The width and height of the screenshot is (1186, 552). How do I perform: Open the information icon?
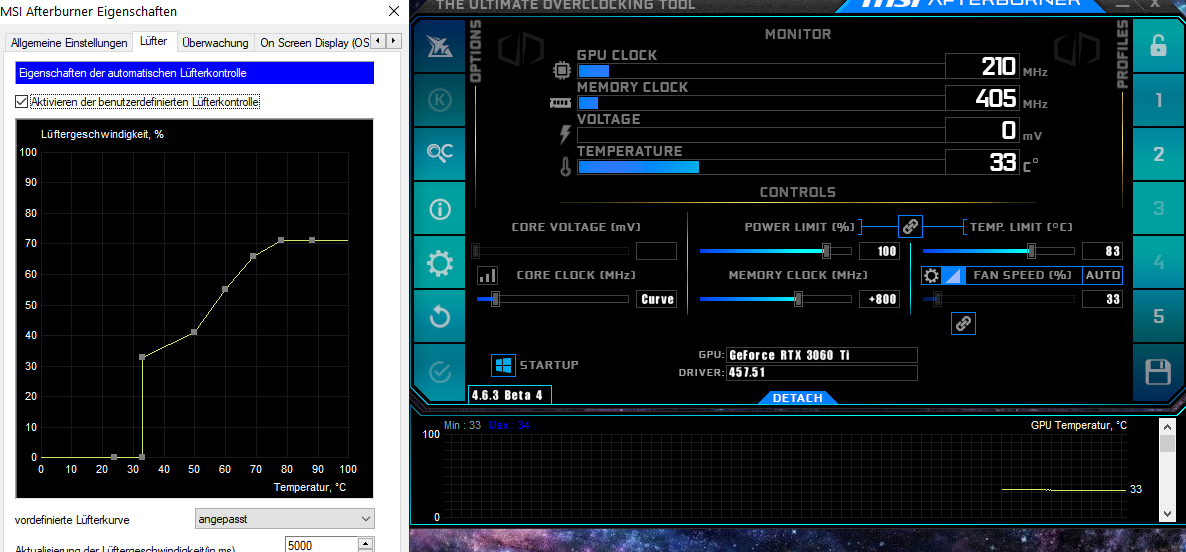pyautogui.click(x=440, y=209)
